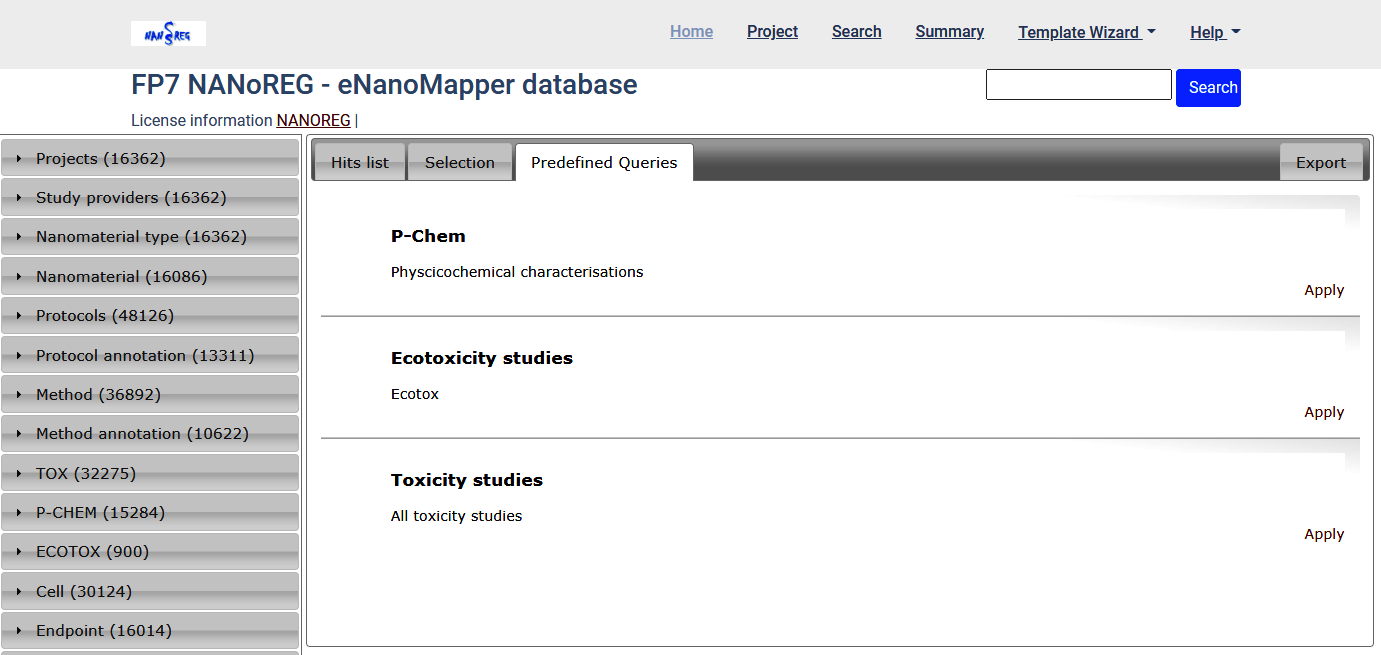The width and height of the screenshot is (1381, 655).
Task: Switch to the Hits list tab
Action: (360, 163)
